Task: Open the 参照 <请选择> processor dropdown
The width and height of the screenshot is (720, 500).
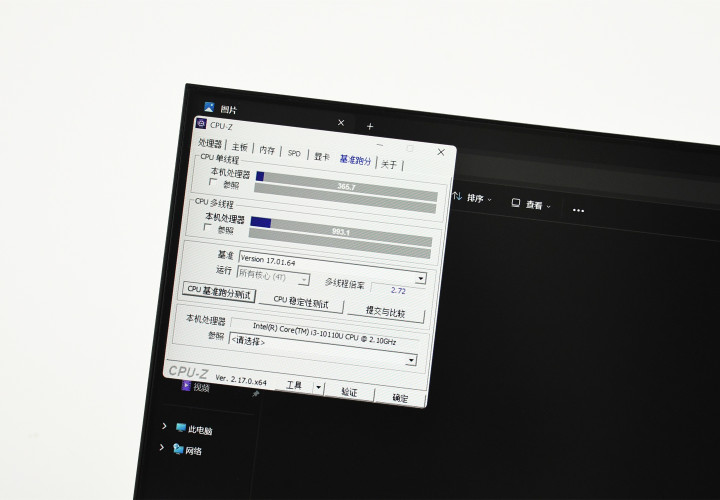Action: (x=412, y=360)
